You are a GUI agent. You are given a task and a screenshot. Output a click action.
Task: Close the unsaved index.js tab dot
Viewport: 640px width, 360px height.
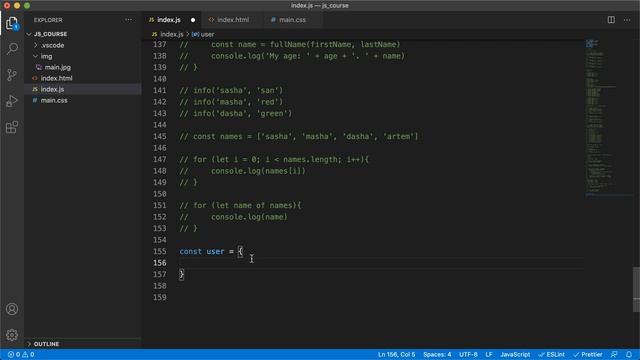click(x=193, y=20)
